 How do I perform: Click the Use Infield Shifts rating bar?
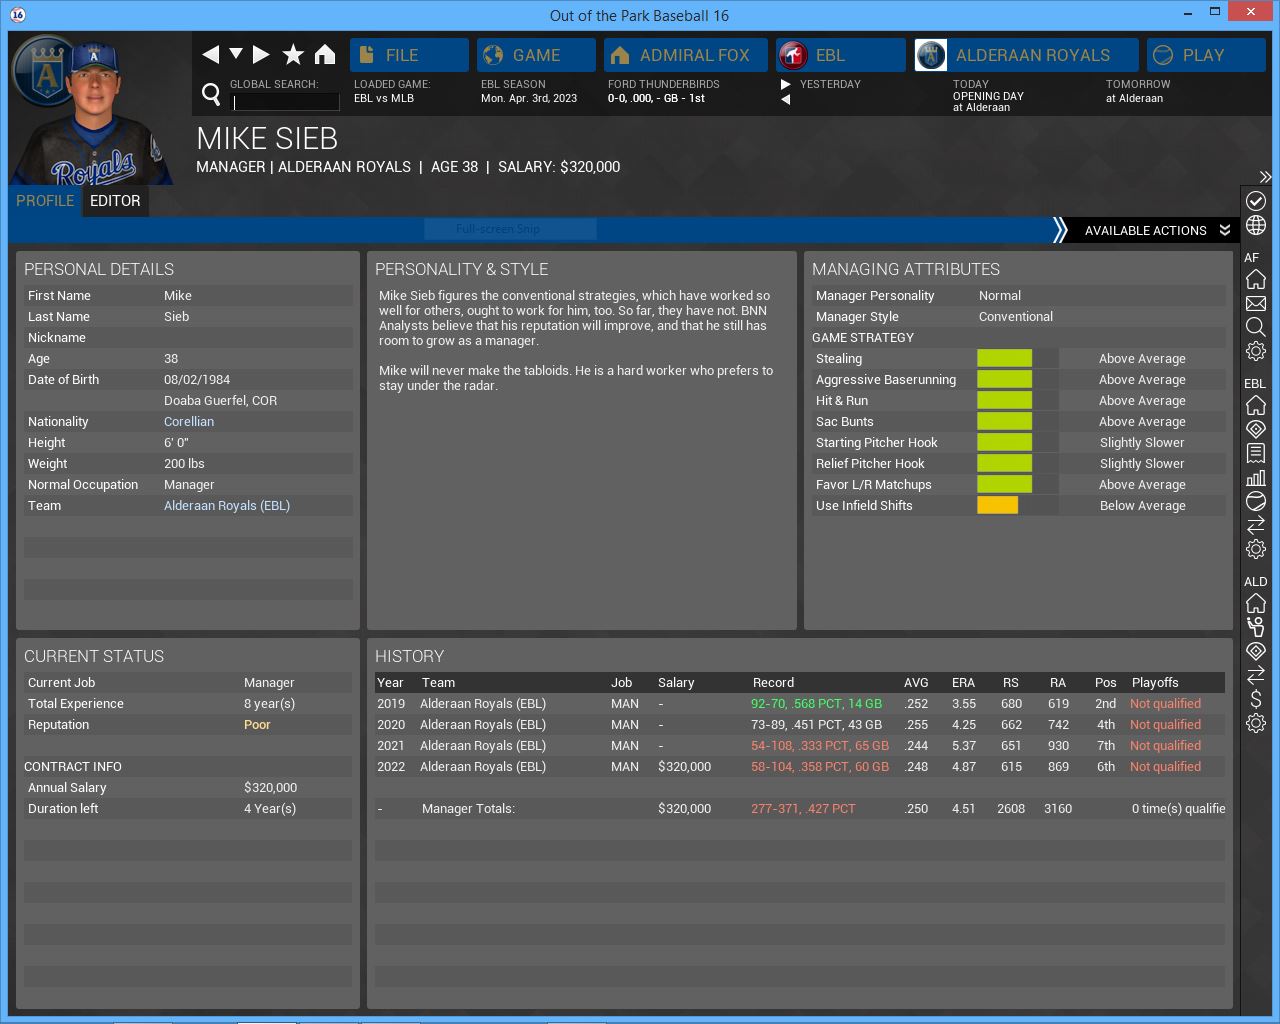click(x=1017, y=506)
